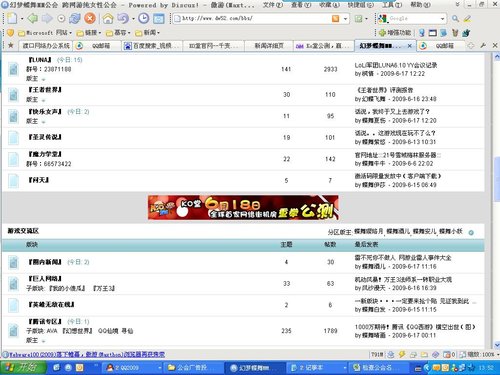The image size is (500, 375).
Task: Switch to the 新闻详细页 tab
Action: pos(269,46)
